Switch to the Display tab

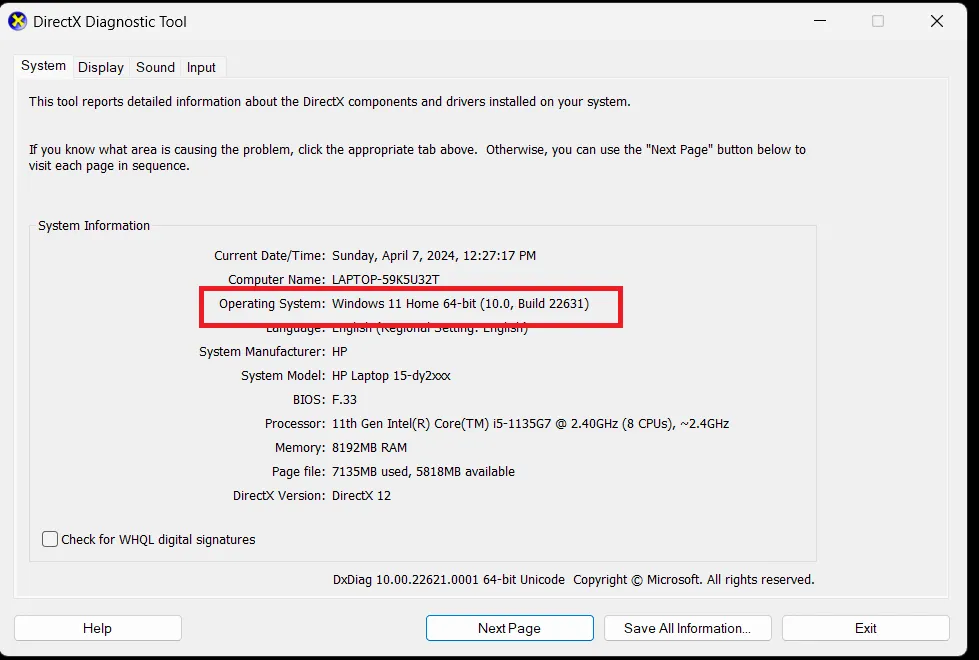100,67
